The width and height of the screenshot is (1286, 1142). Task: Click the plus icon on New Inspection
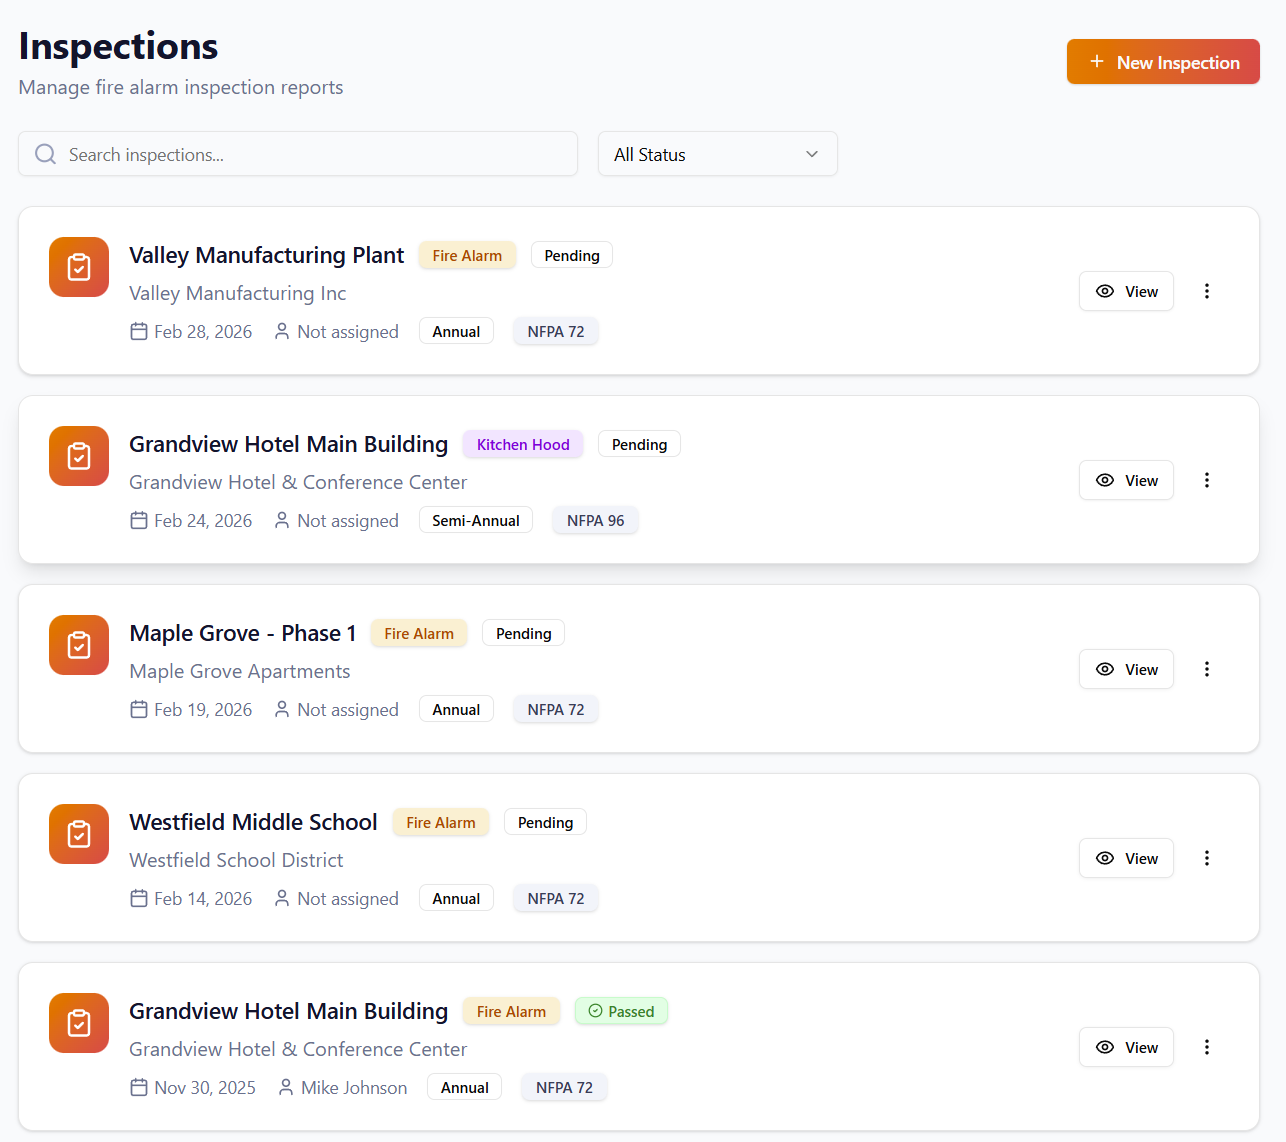click(x=1097, y=62)
